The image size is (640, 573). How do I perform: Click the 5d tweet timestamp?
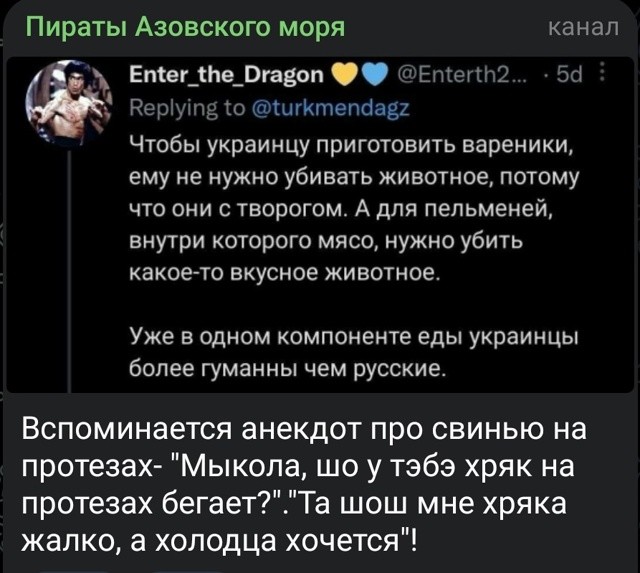point(570,75)
